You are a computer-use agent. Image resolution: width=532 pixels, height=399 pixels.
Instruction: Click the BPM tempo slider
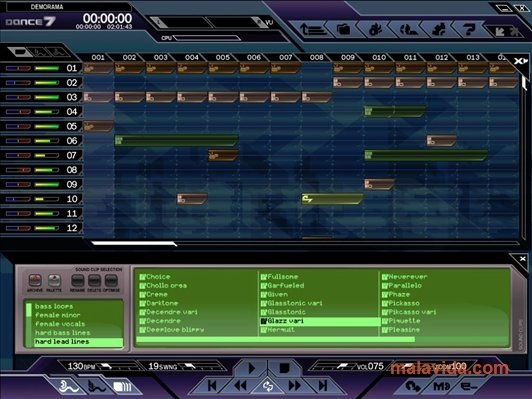coord(119,367)
